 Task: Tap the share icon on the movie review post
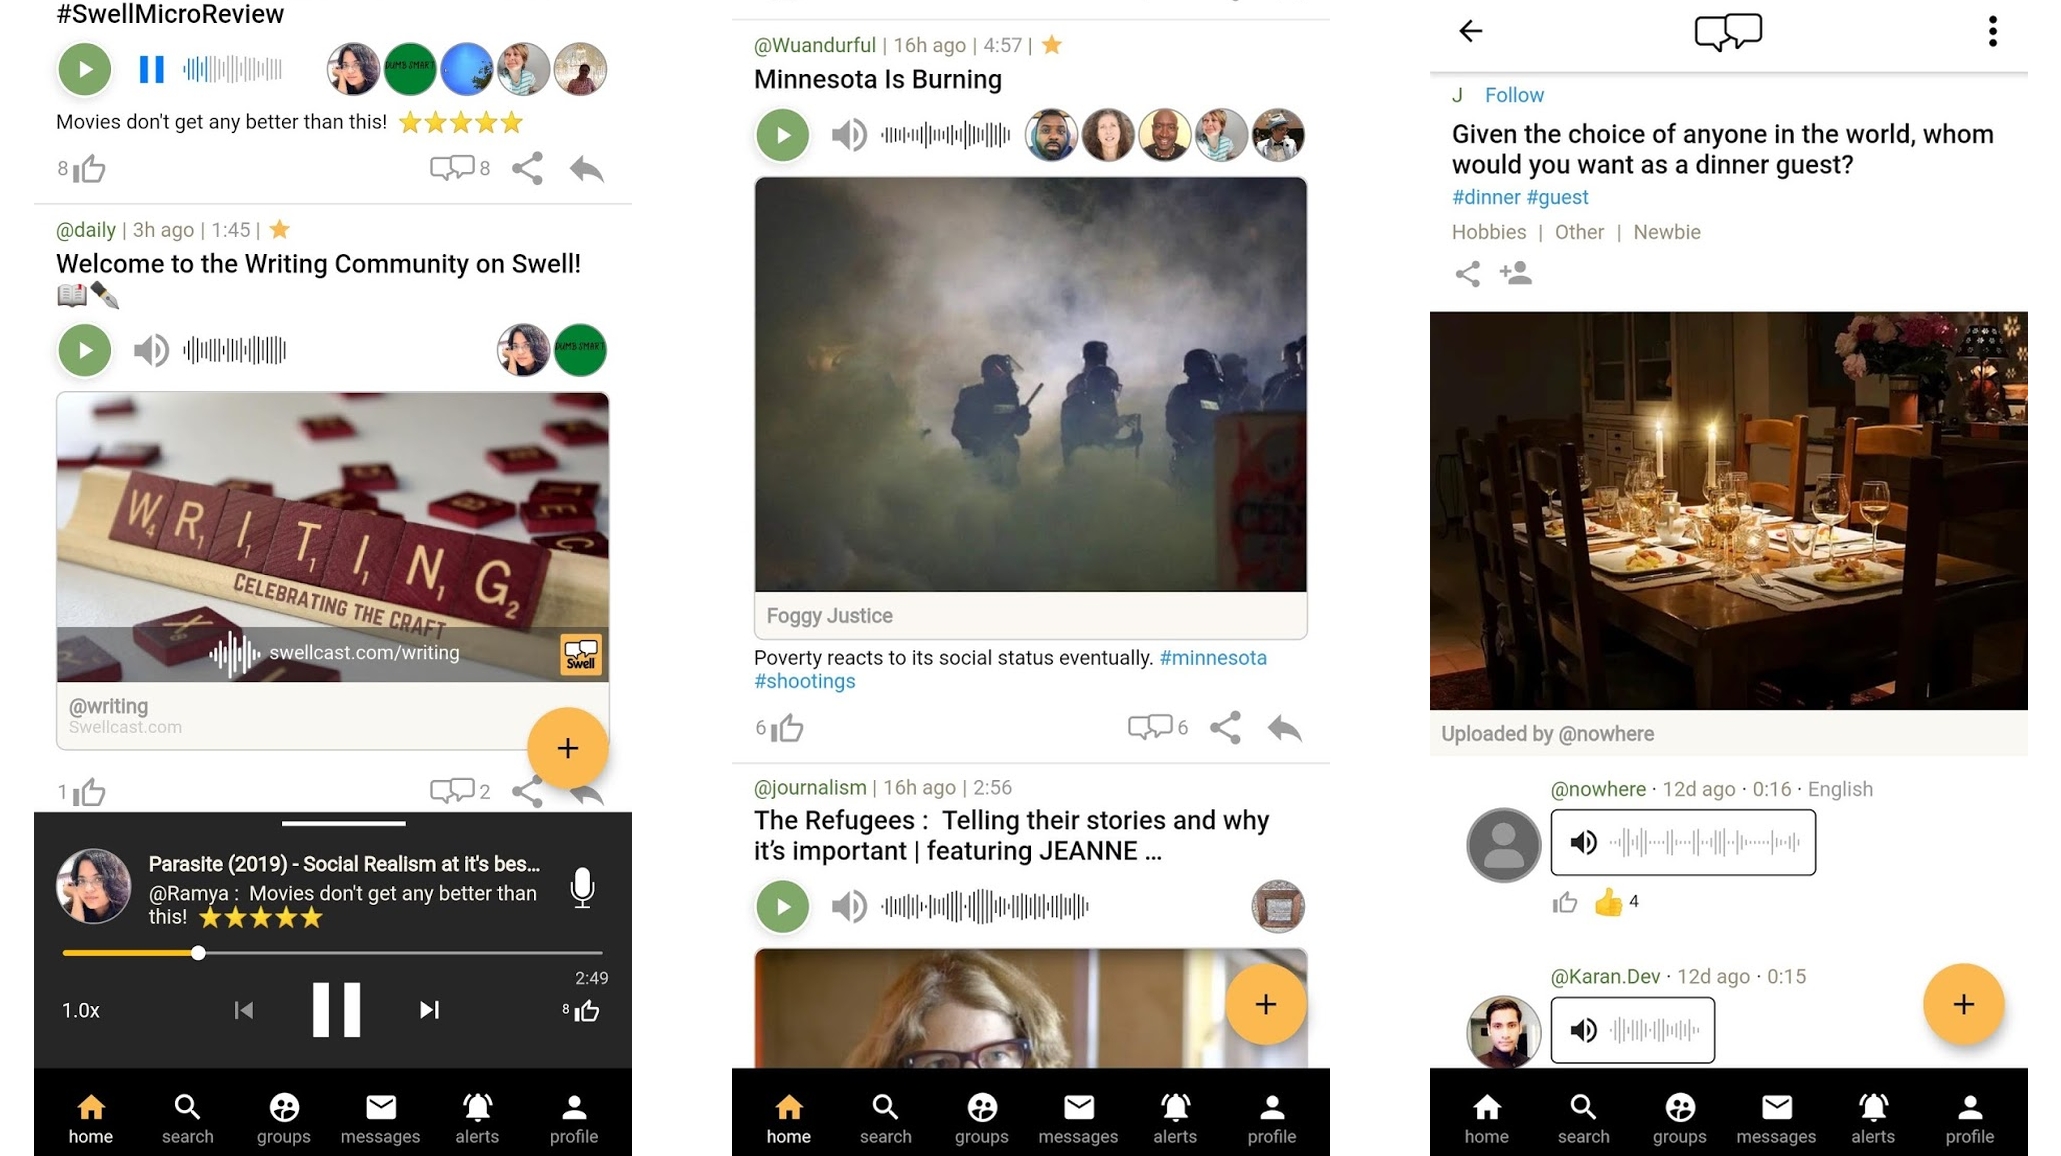528,170
